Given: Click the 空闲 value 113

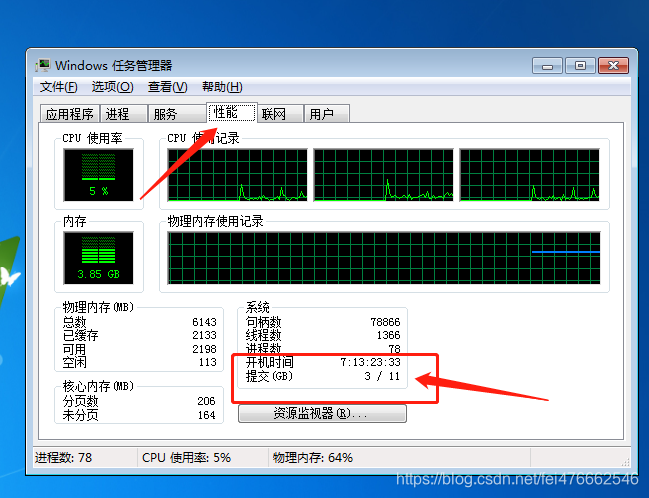Looking at the screenshot, I should pyautogui.click(x=207, y=362).
